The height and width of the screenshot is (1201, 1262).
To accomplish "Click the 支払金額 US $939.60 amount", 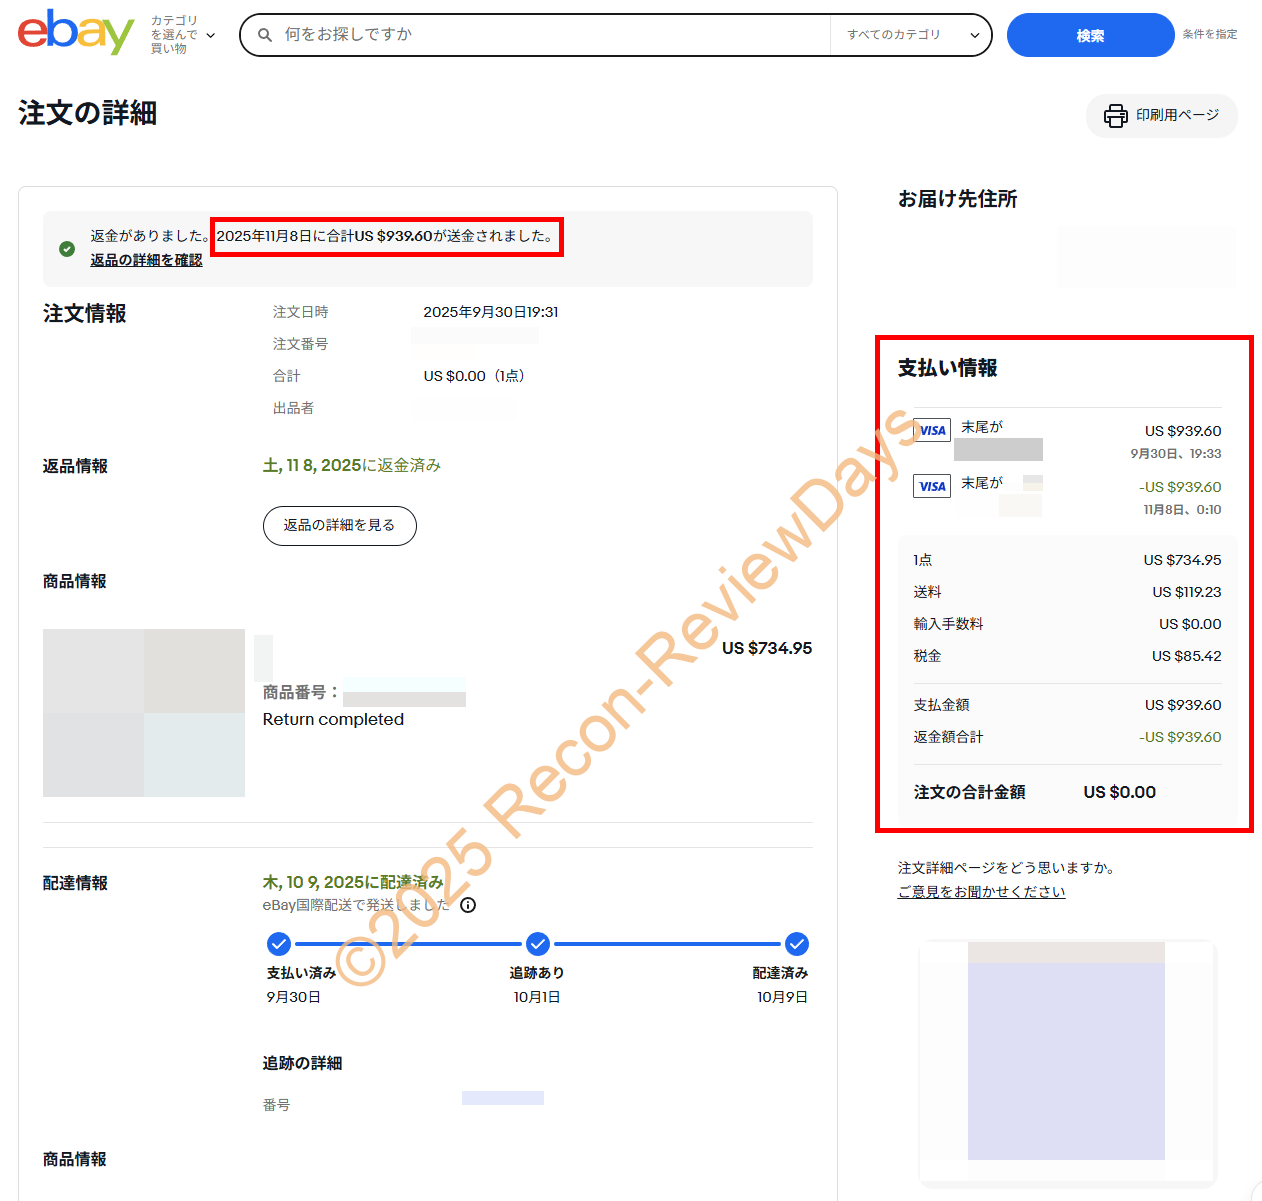I will coord(1183,705).
